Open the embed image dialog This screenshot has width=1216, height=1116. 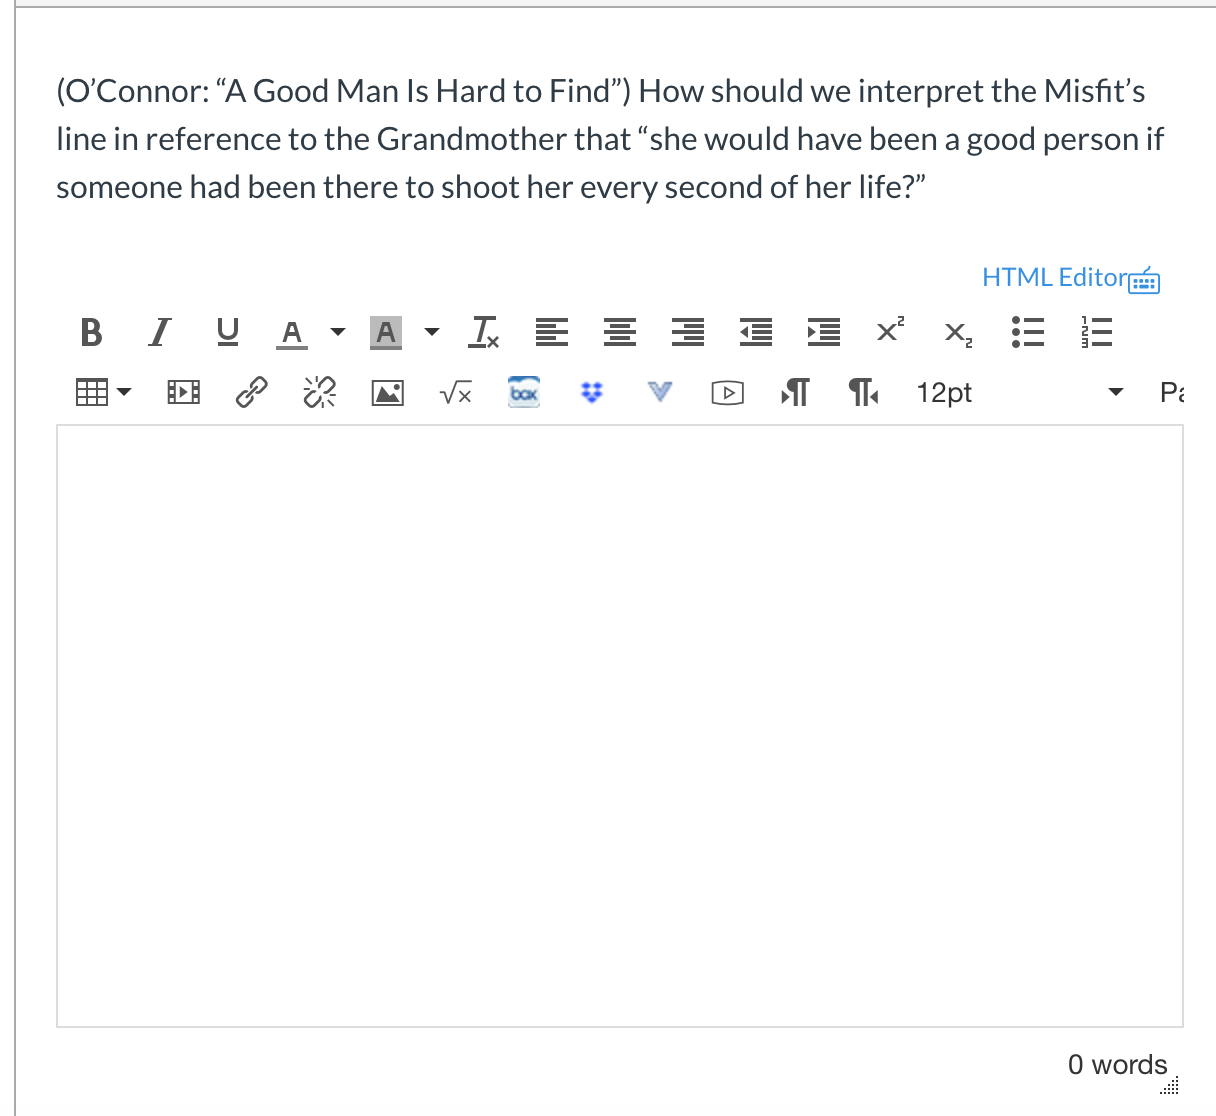388,393
